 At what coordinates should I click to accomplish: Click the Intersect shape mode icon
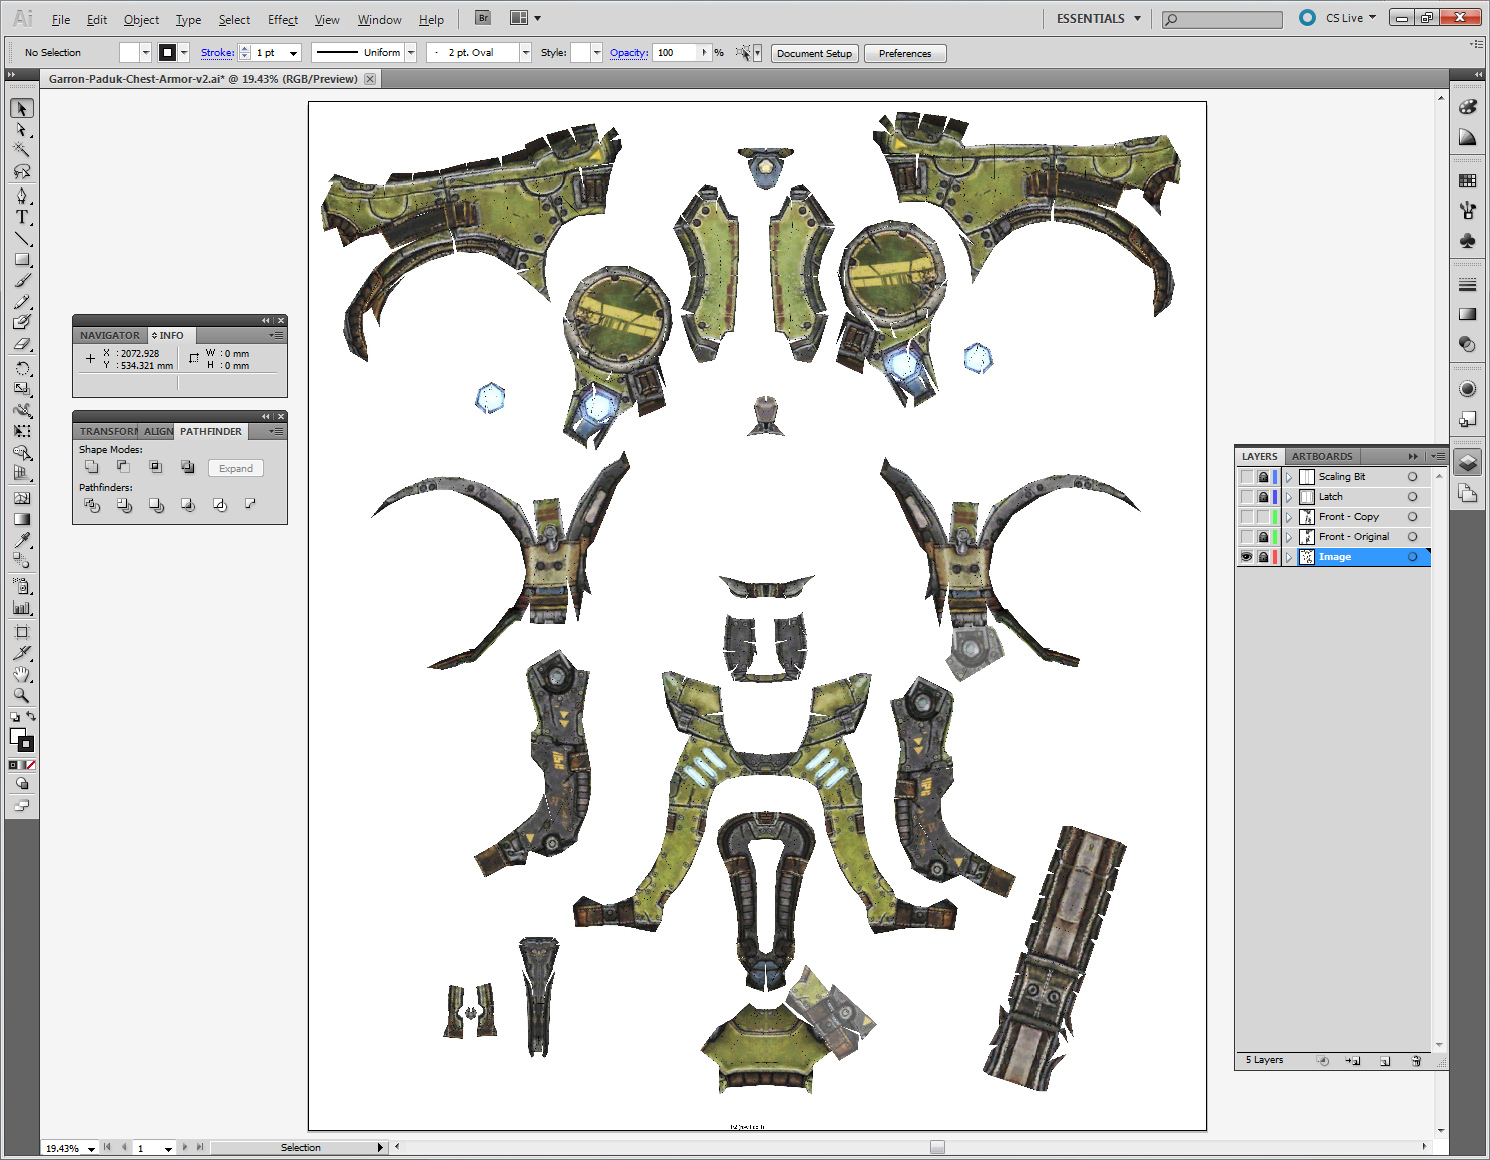point(155,467)
